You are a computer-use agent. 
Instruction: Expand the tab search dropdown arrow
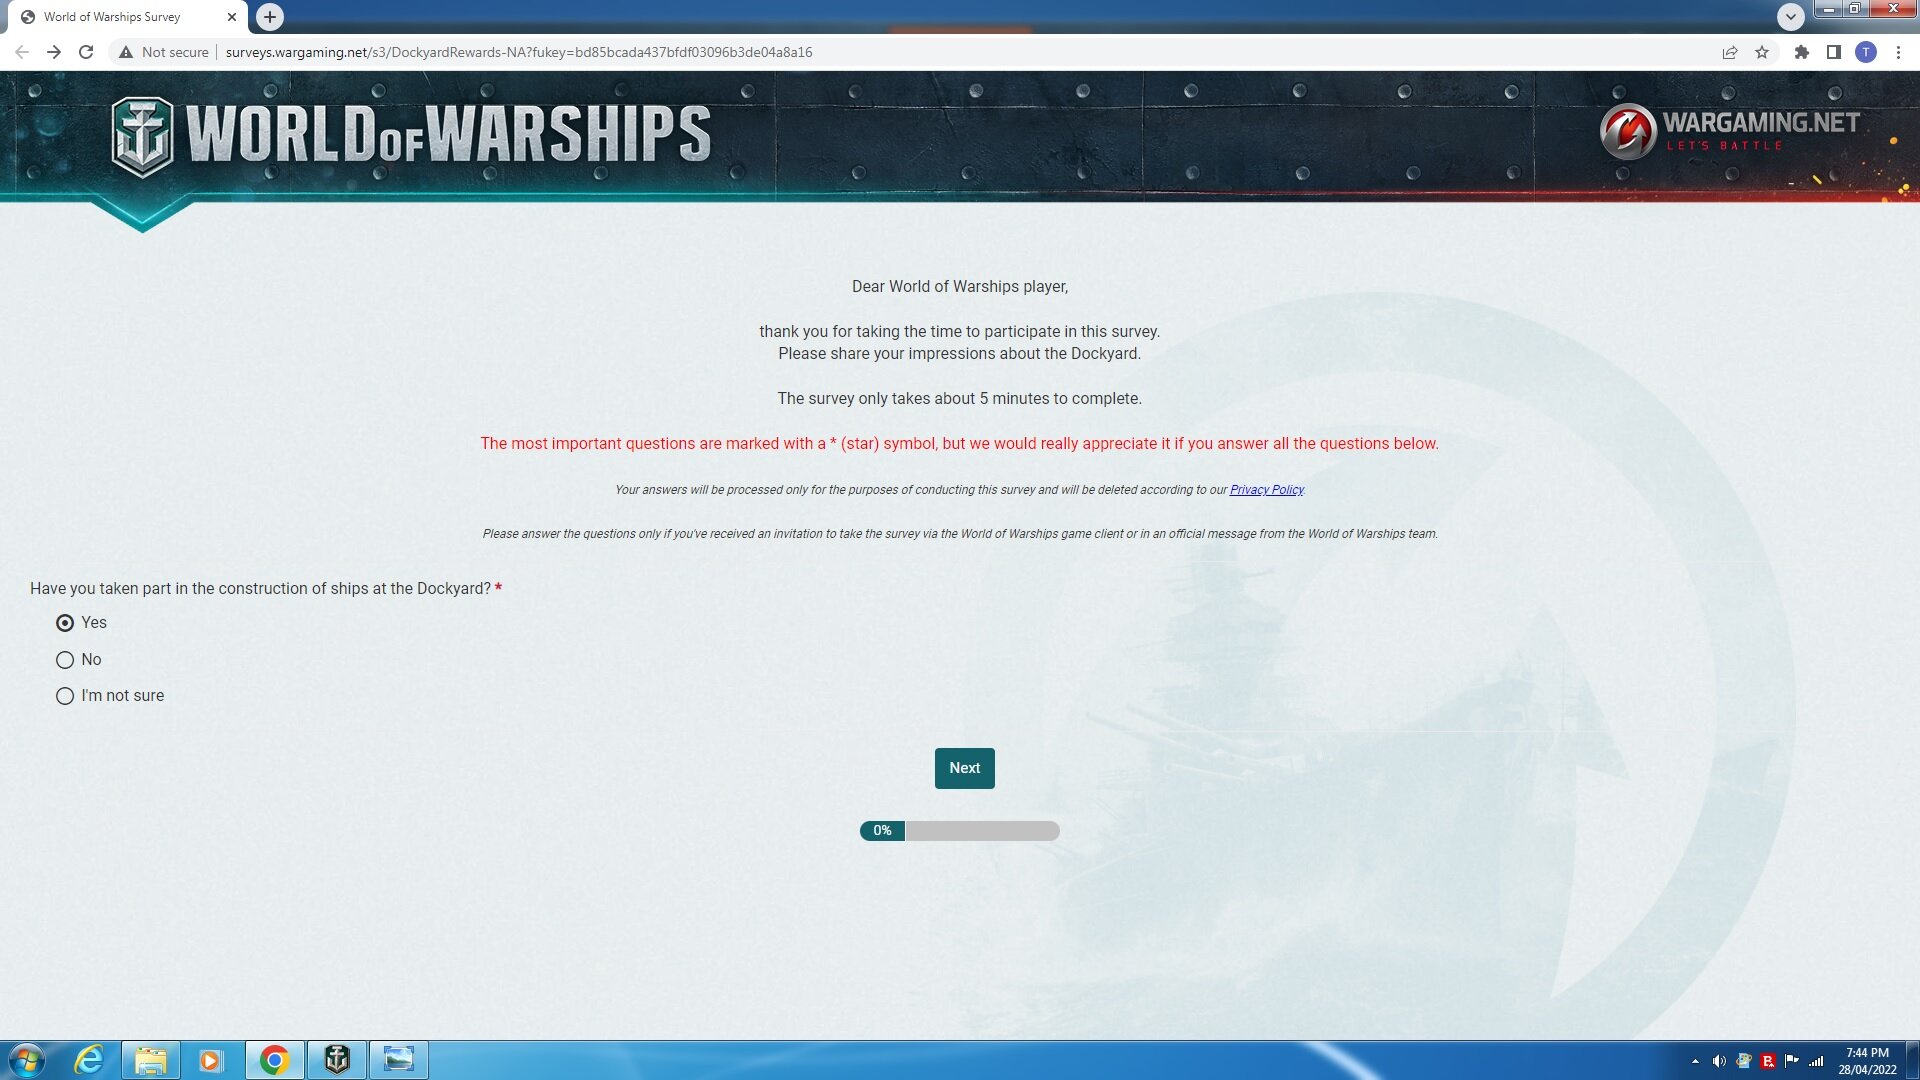1790,16
